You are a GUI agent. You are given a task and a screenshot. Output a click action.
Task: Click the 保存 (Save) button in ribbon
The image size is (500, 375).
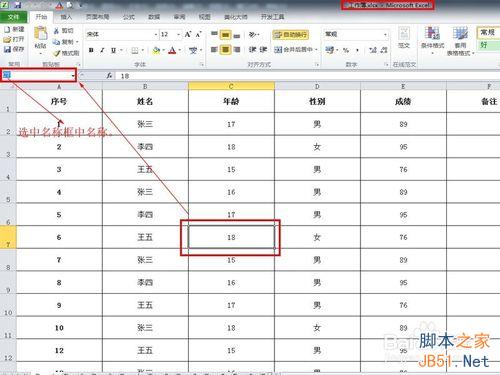point(14,49)
